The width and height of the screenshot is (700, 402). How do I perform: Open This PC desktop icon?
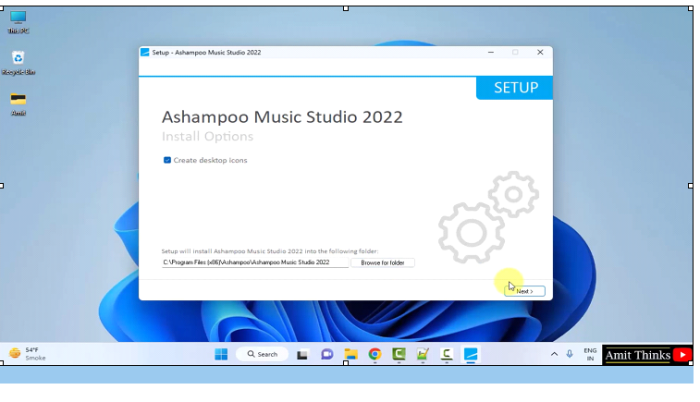pos(18,22)
